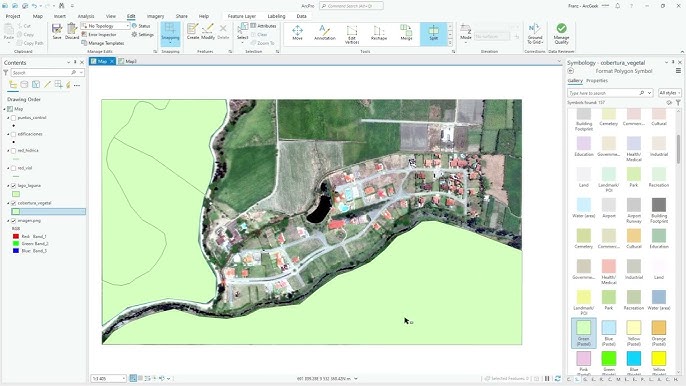Show editing Status
This screenshot has height=386, width=686.
141,26
